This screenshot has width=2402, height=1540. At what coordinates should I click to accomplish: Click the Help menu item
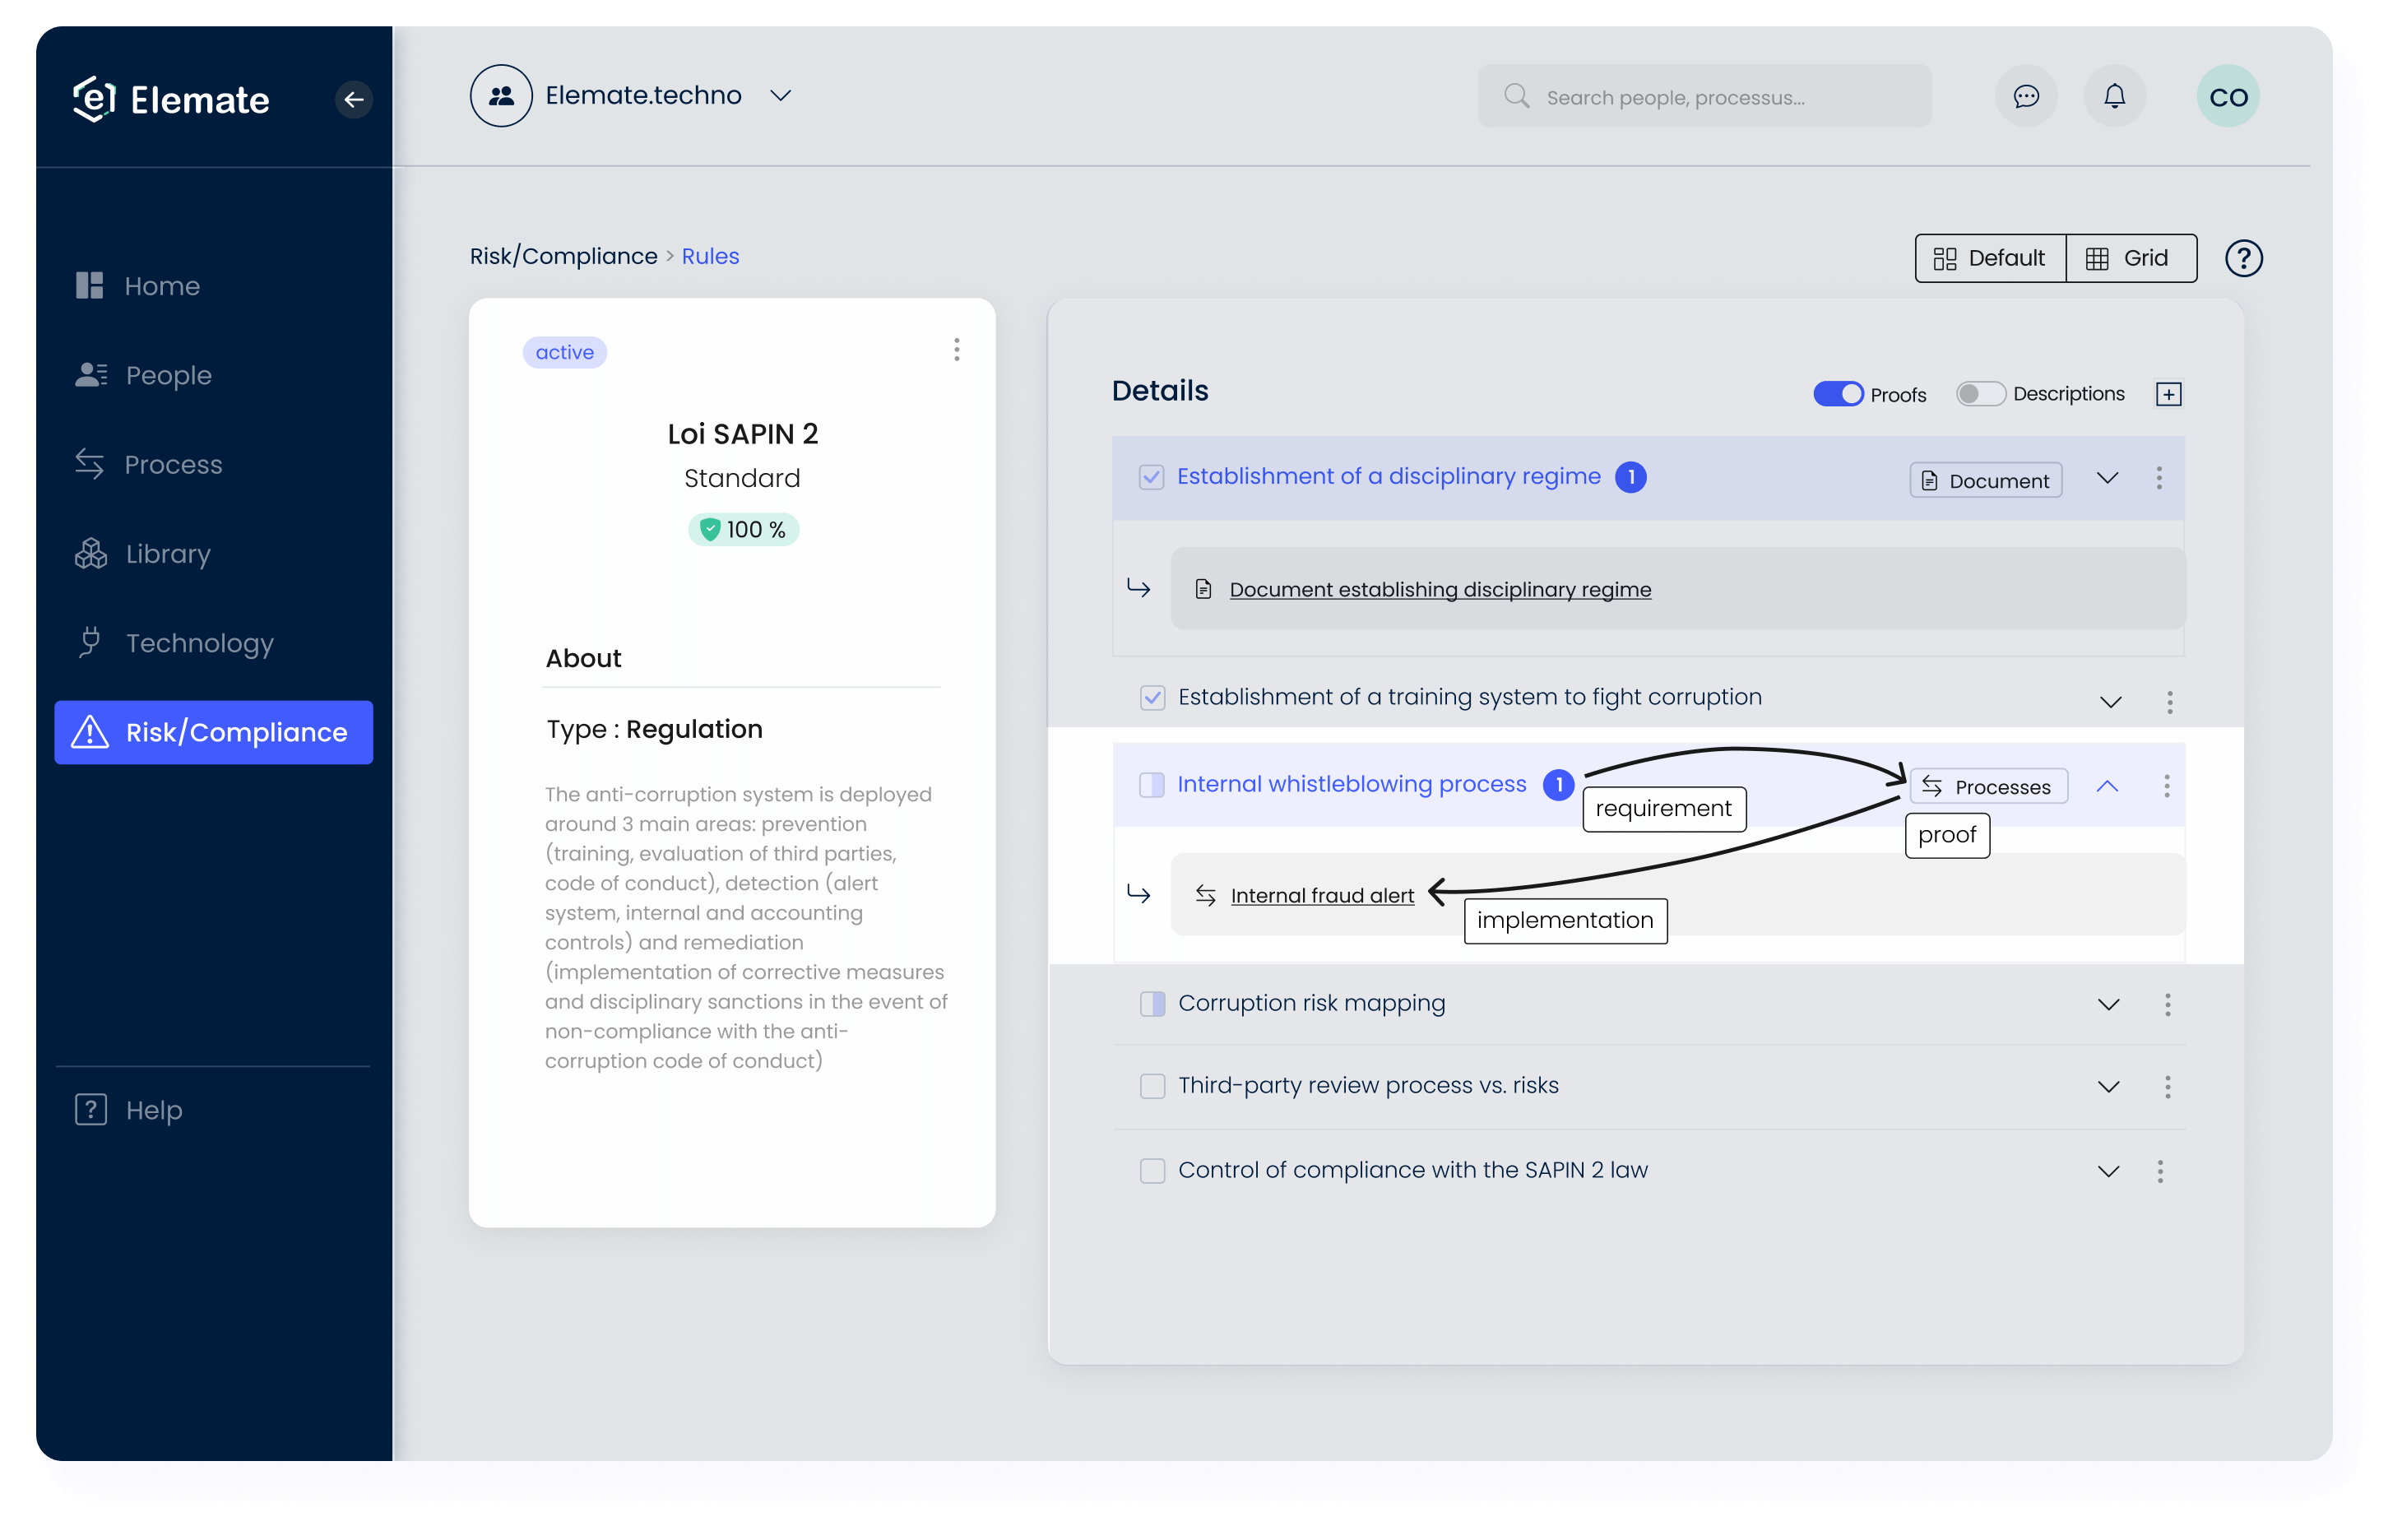click(x=152, y=1108)
